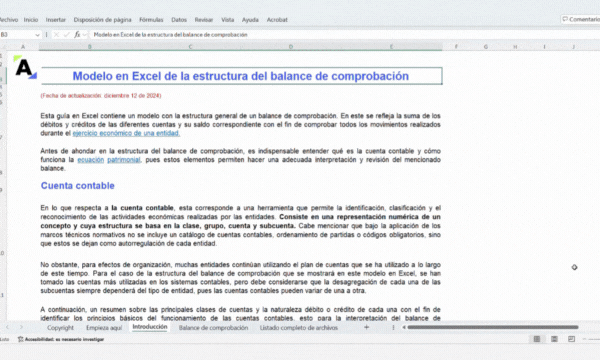Switch to Page Layout view icon
The width and height of the screenshot is (600, 360).
click(x=554, y=339)
